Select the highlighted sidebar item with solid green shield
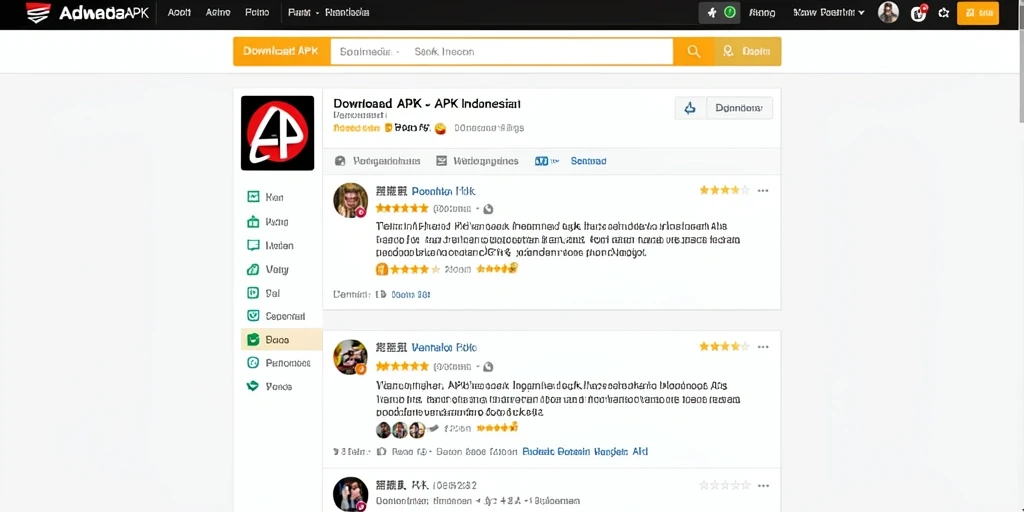Screen dimensions: 1024x512 [x=281, y=340]
